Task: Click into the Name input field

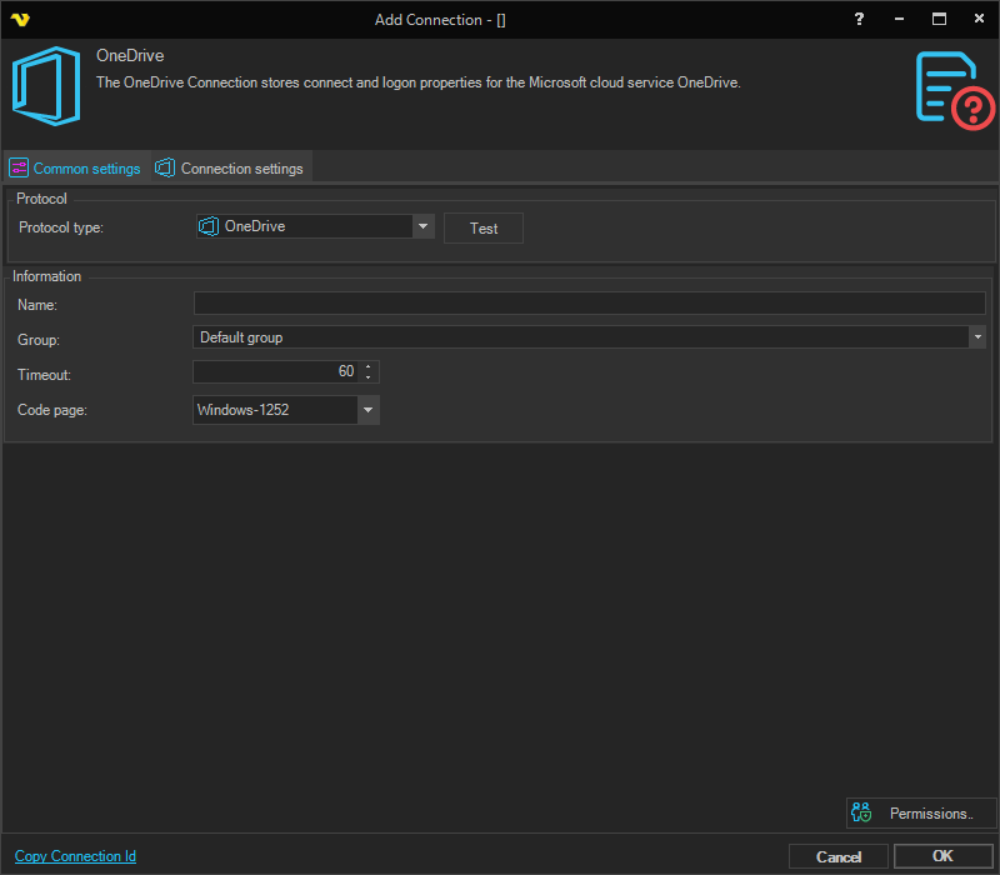Action: [589, 304]
